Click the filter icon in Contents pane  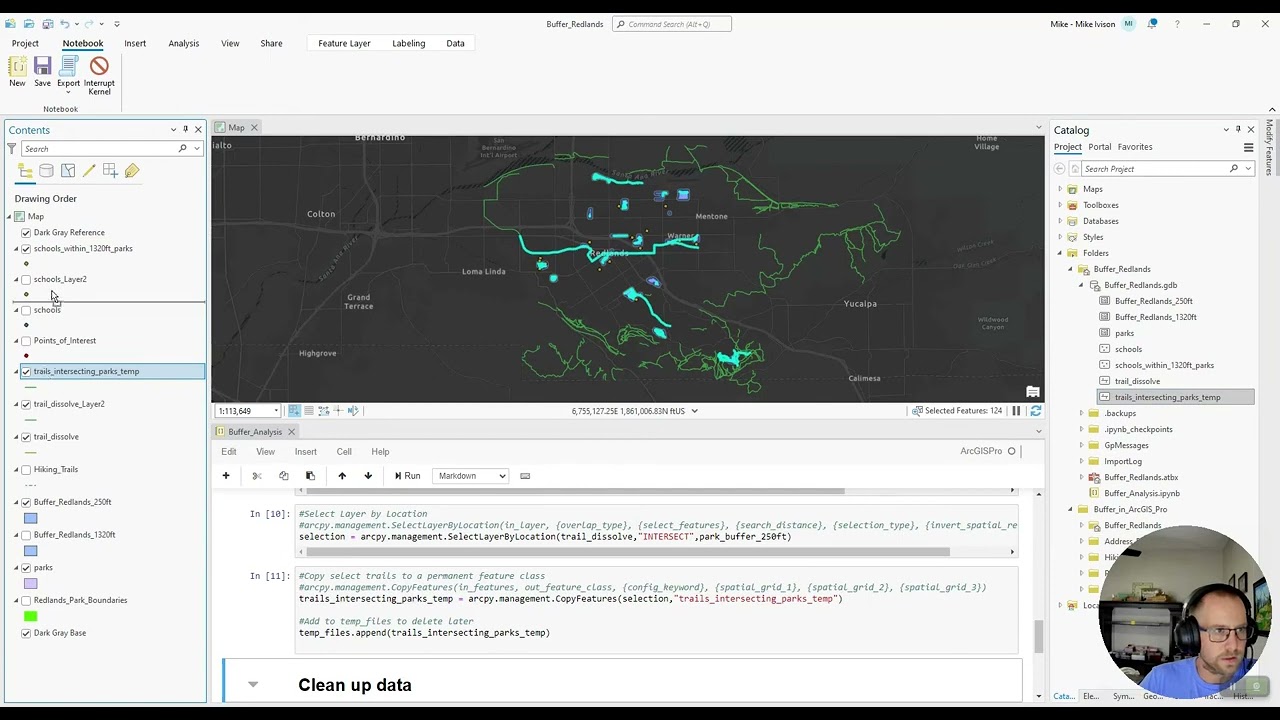pyautogui.click(x=12, y=149)
